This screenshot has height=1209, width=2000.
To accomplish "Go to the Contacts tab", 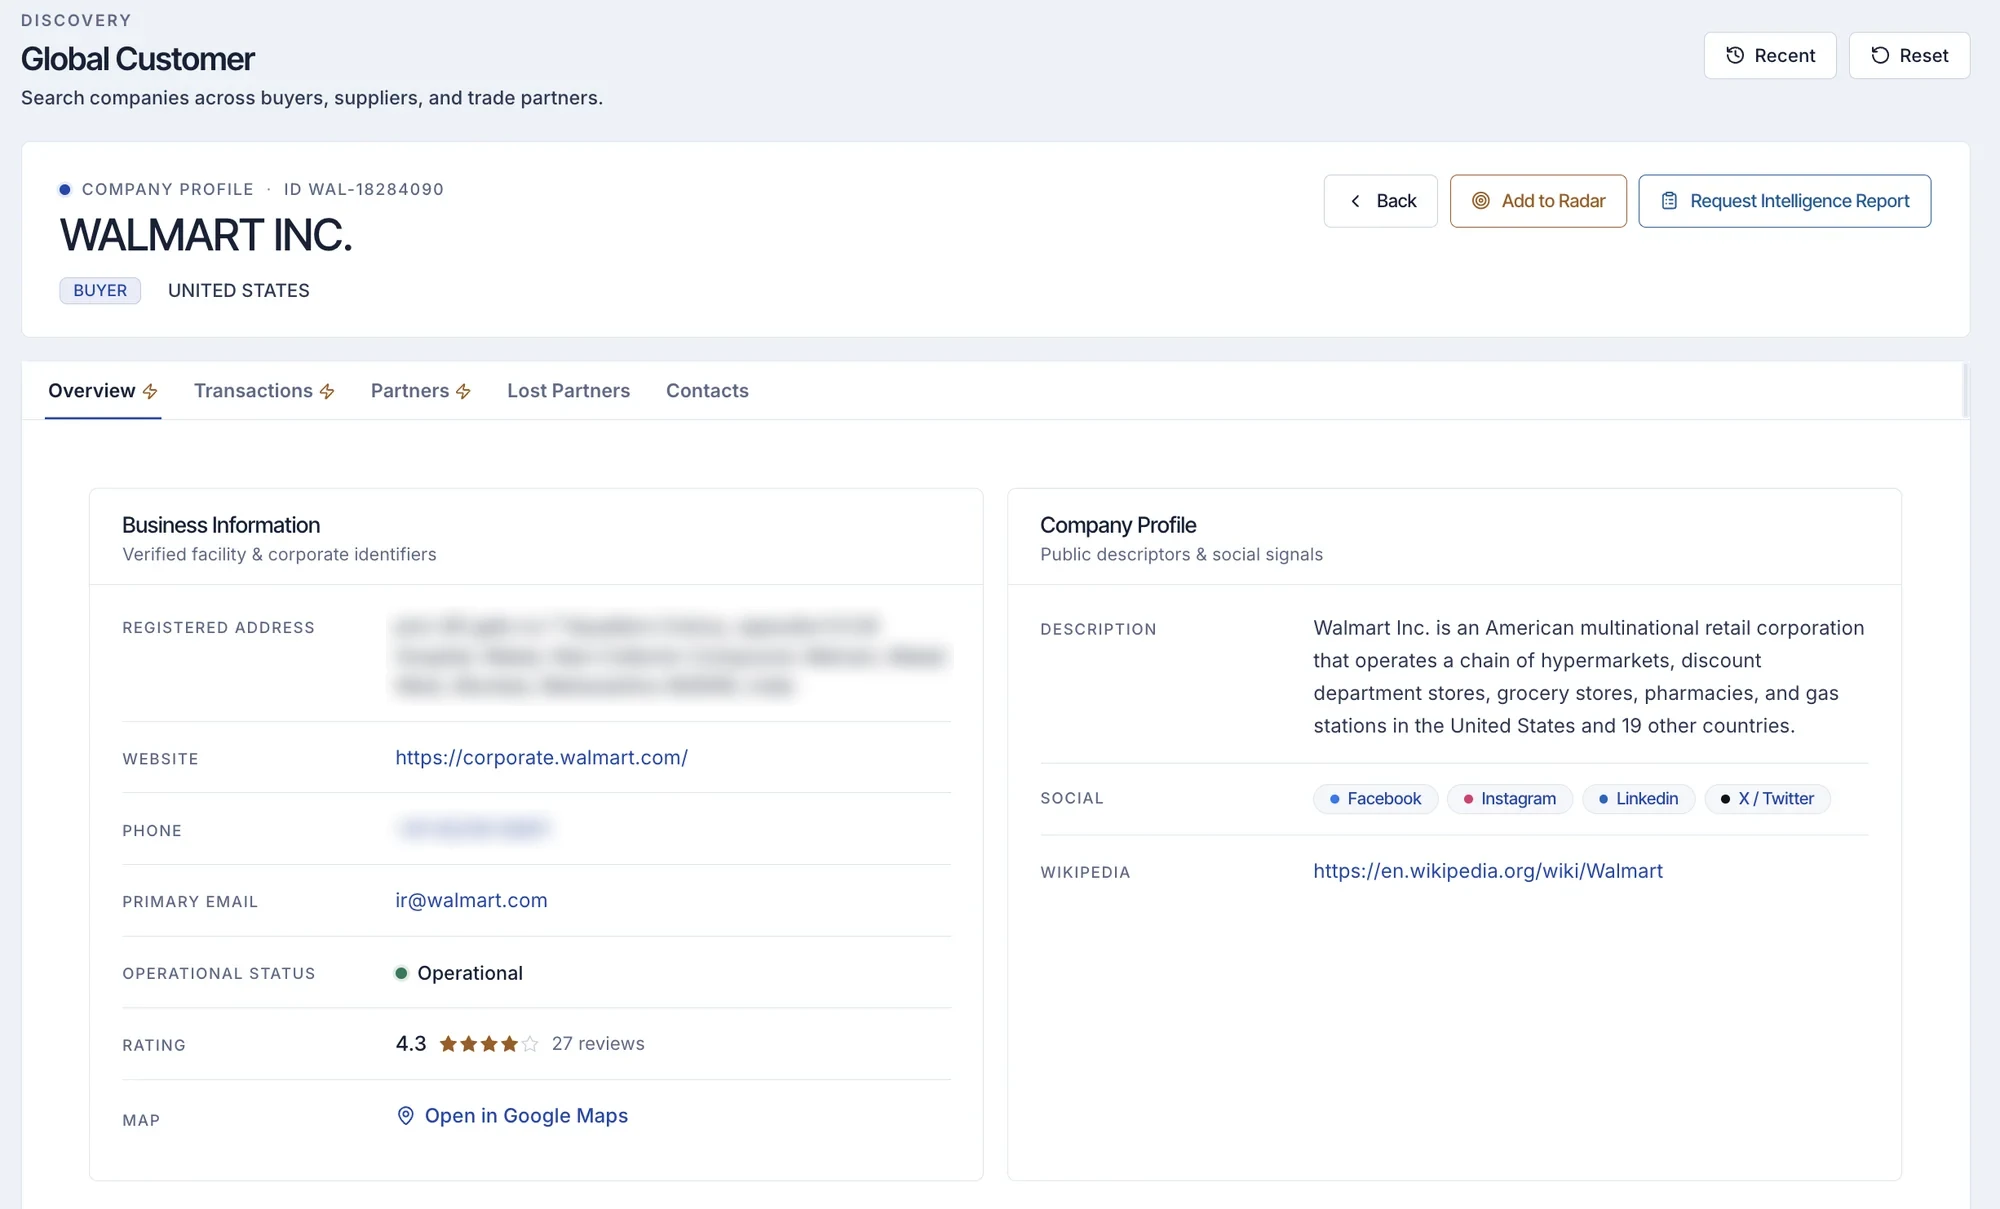I will pos(707,391).
